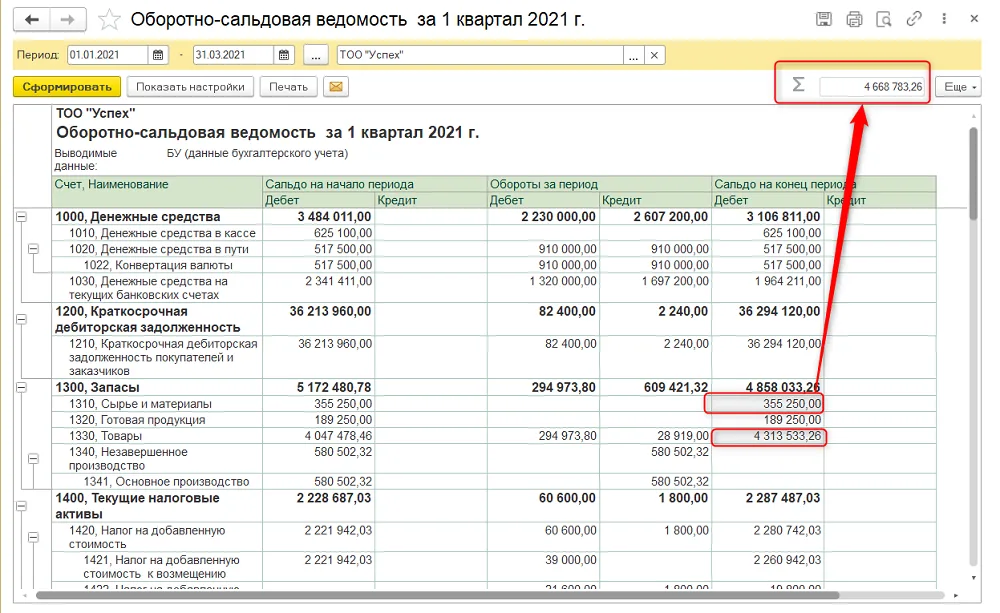Viewport: 1000px width, 613px height.
Task: Click the end date field 31.03.2021
Action: 233,55
